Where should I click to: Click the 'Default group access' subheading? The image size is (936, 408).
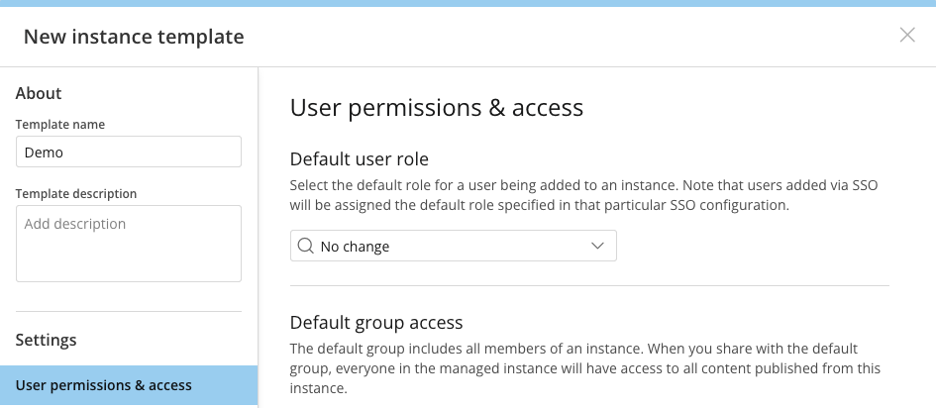coord(376,323)
